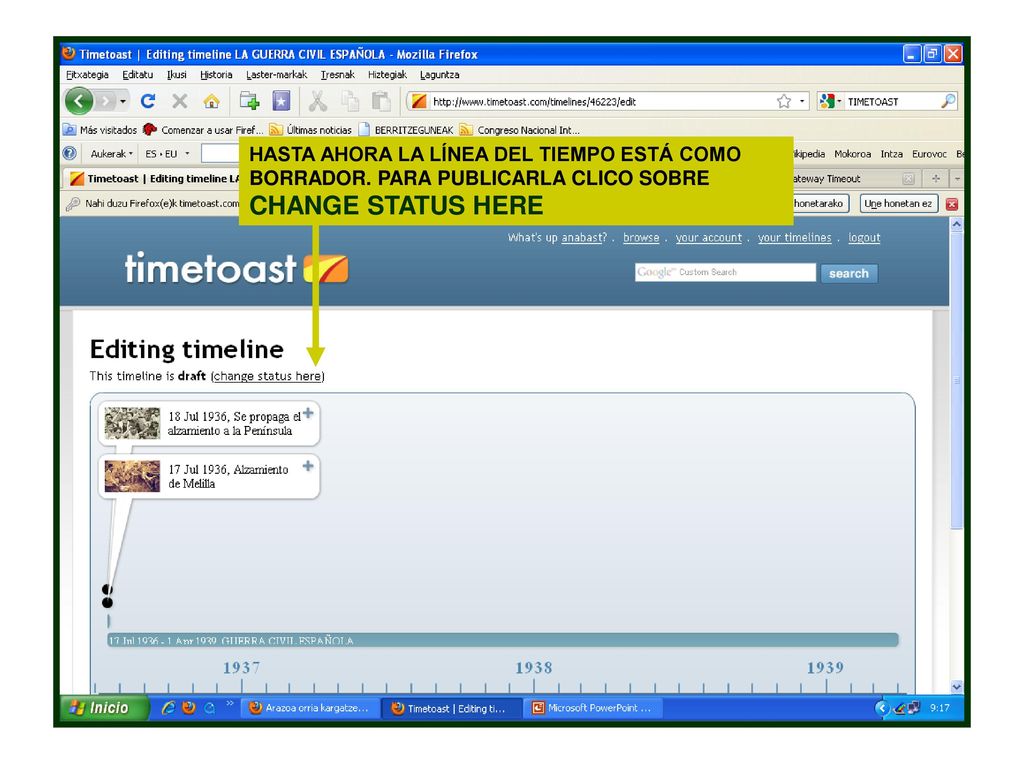
Task: Open the Últimas noticias bookmark feed
Action: pos(311,130)
